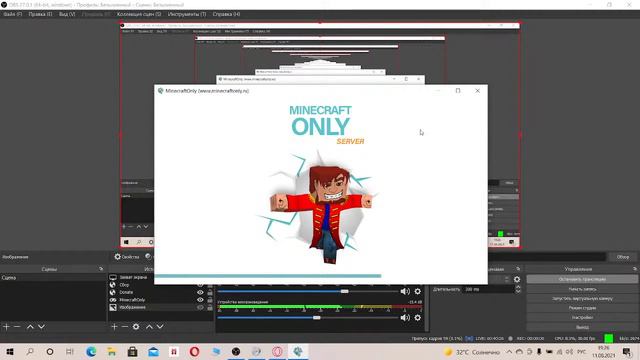
Task: Select the Захват экрана source
Action: tap(133, 277)
